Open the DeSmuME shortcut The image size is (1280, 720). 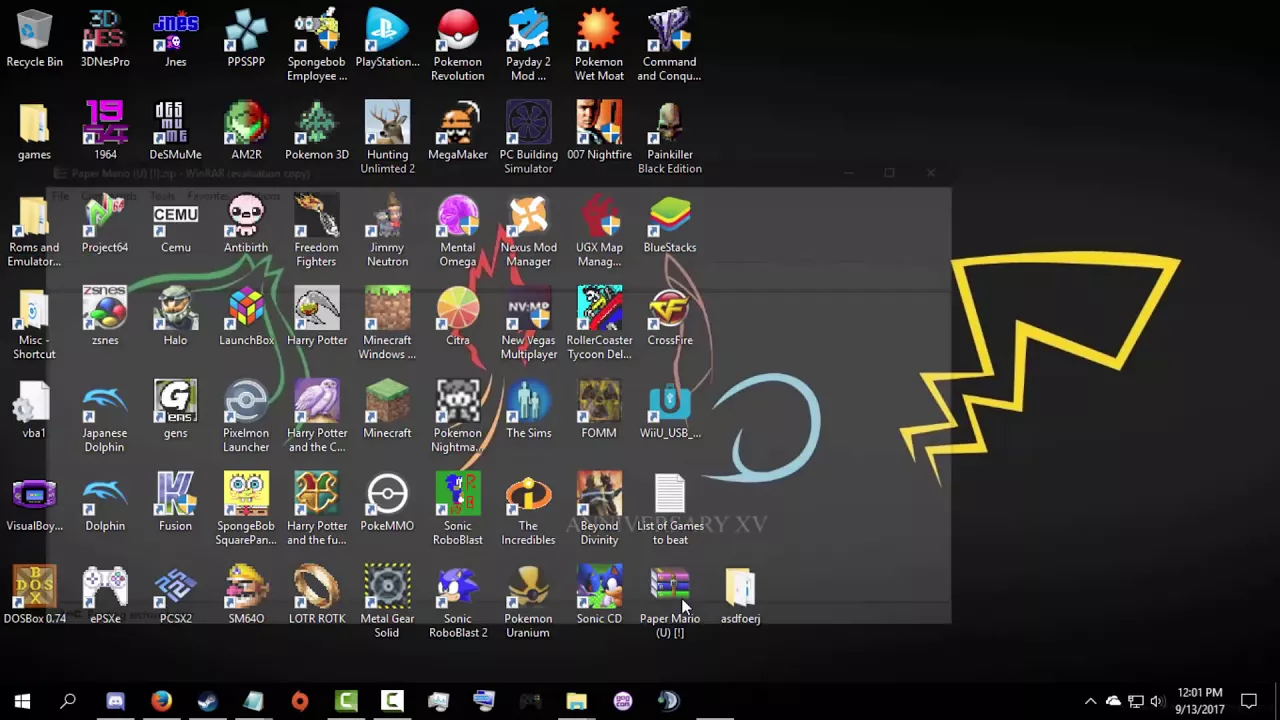click(176, 132)
